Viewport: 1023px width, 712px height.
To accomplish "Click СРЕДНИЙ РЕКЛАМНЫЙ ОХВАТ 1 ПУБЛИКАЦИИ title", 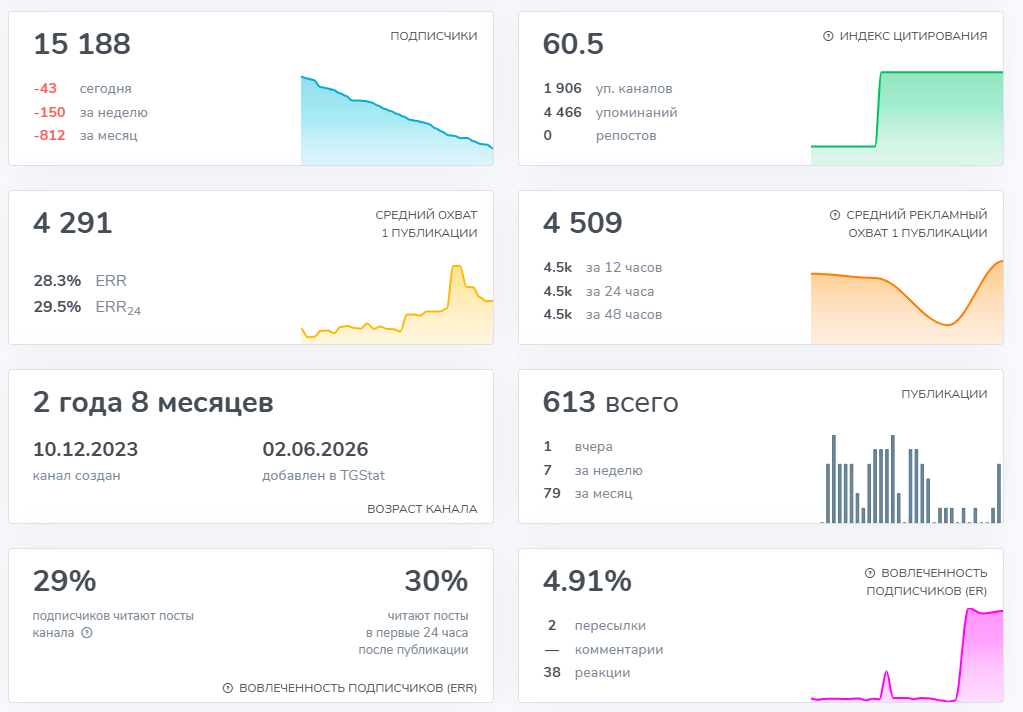I will [x=916, y=224].
